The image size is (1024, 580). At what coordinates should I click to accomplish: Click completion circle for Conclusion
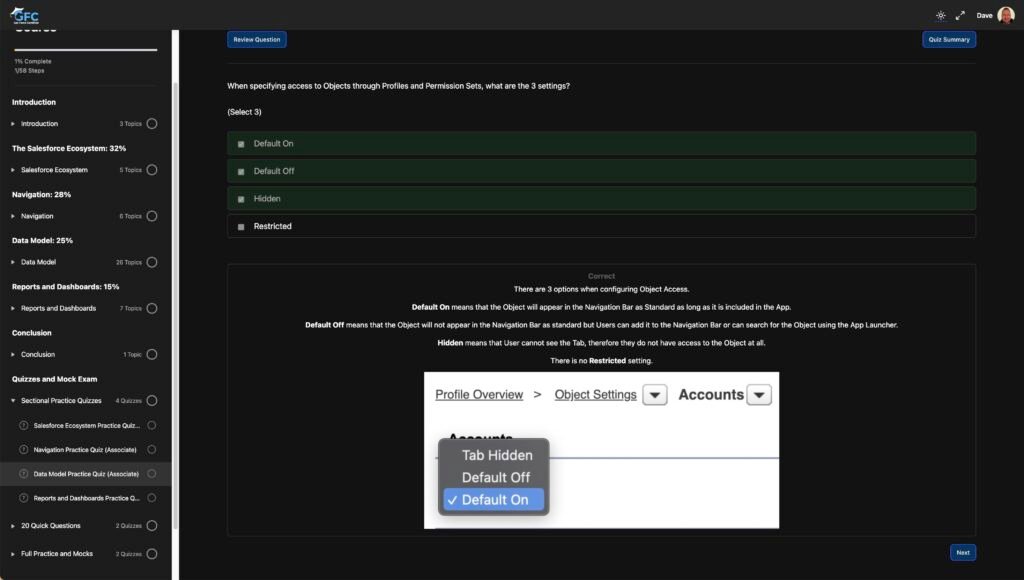[152, 355]
